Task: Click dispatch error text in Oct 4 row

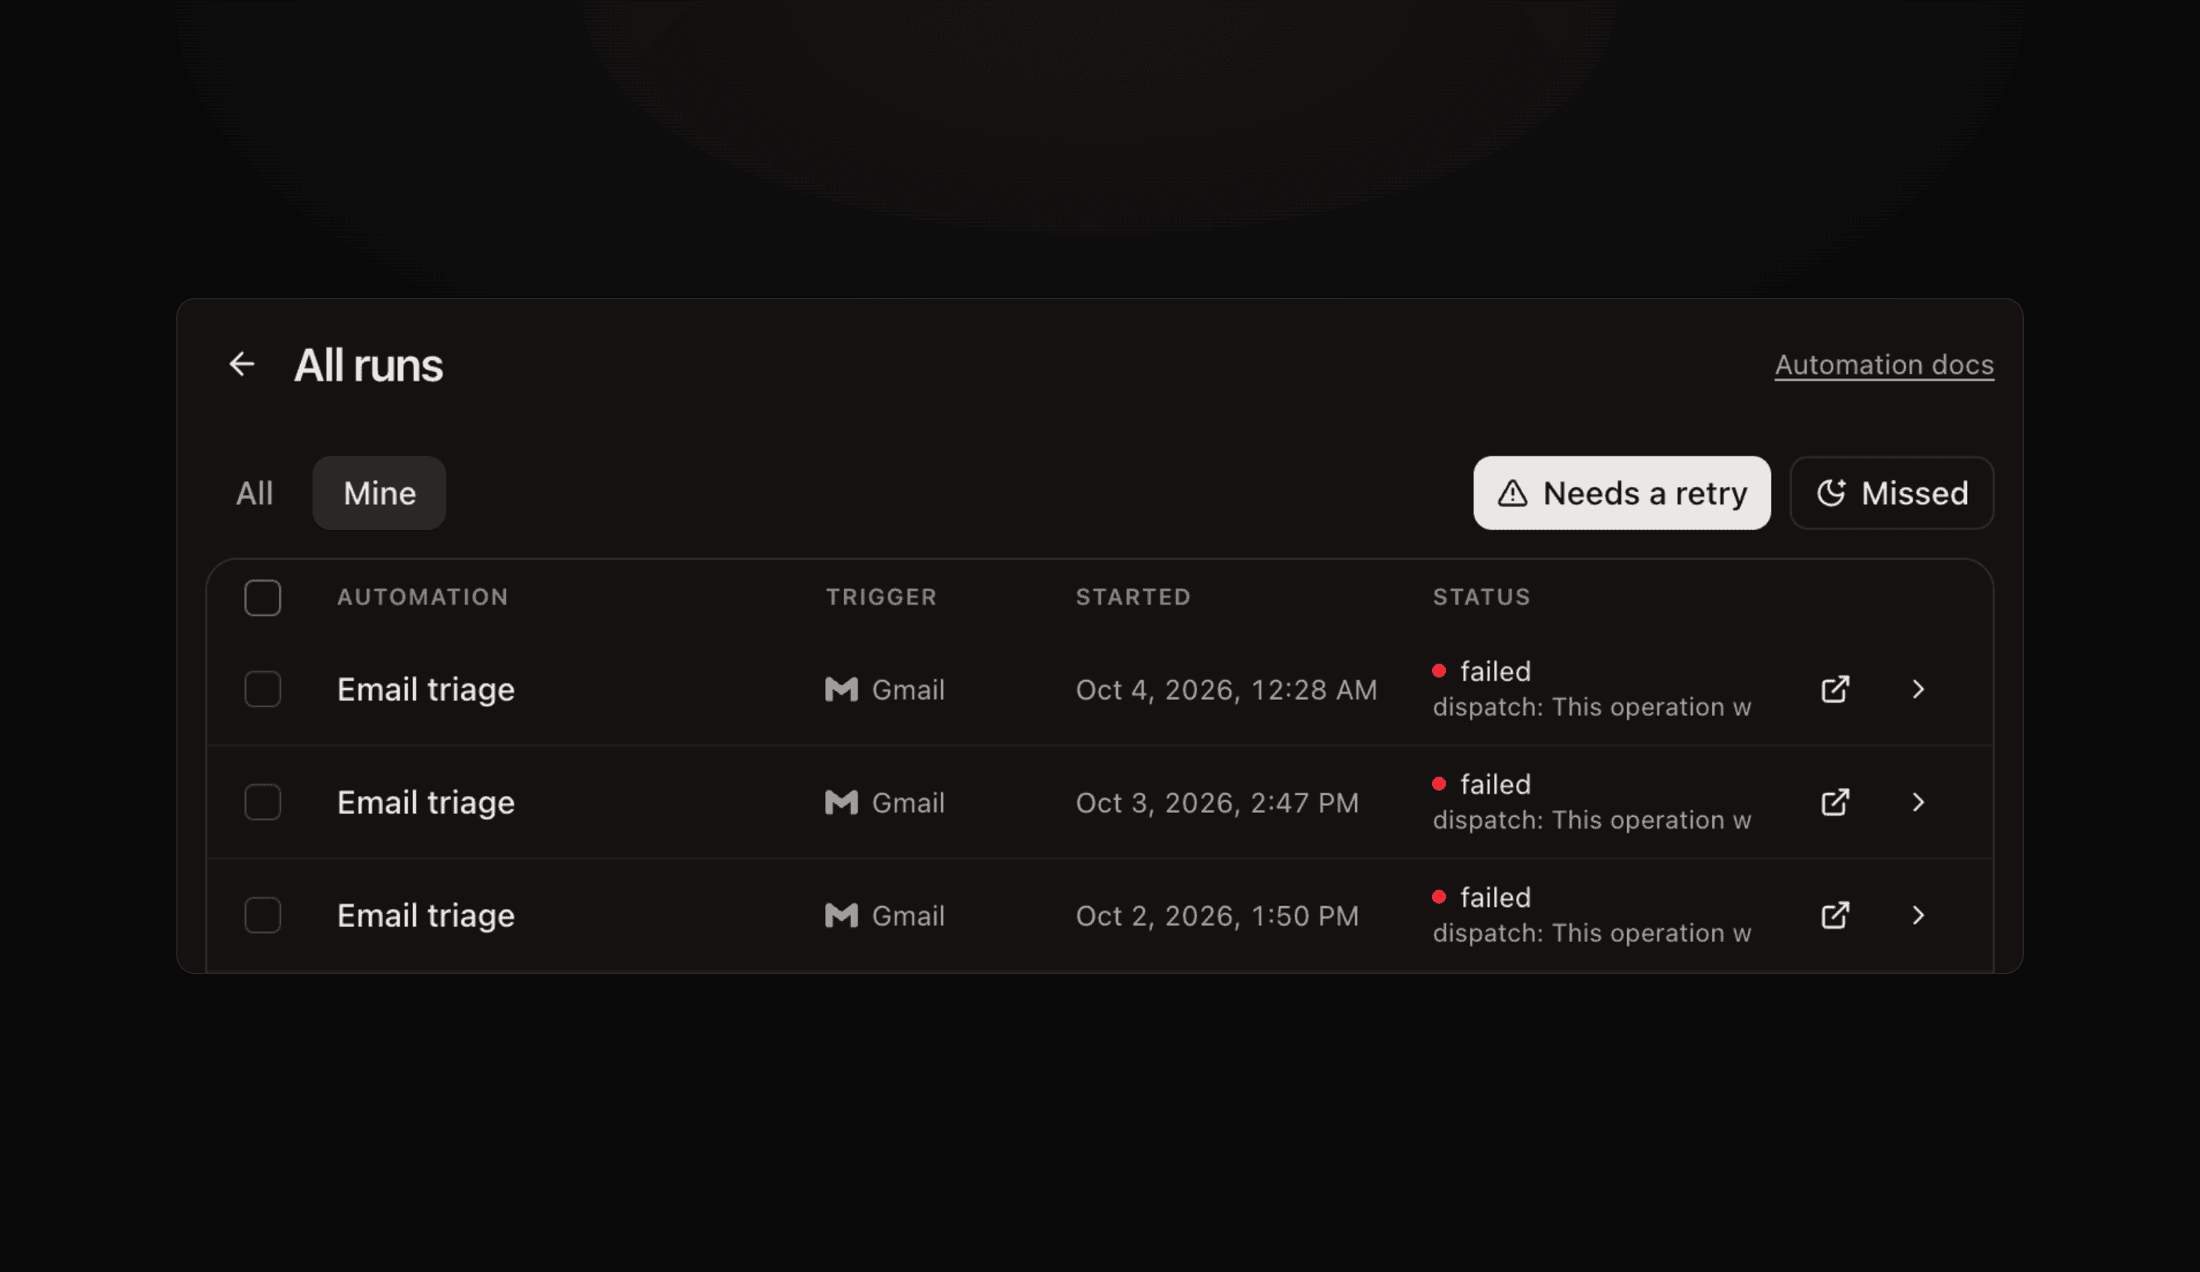Action: pos(1592,707)
